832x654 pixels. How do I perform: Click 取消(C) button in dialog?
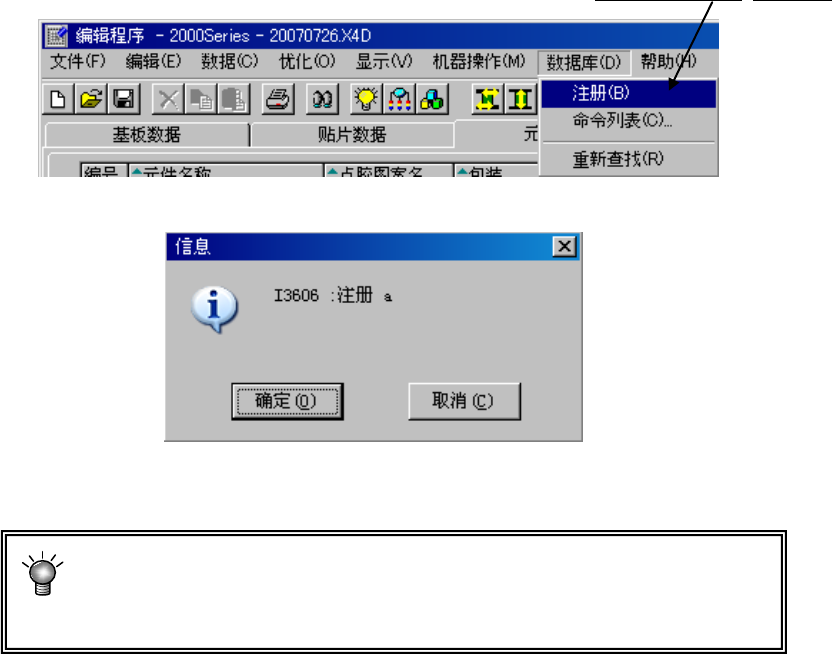[x=464, y=402]
